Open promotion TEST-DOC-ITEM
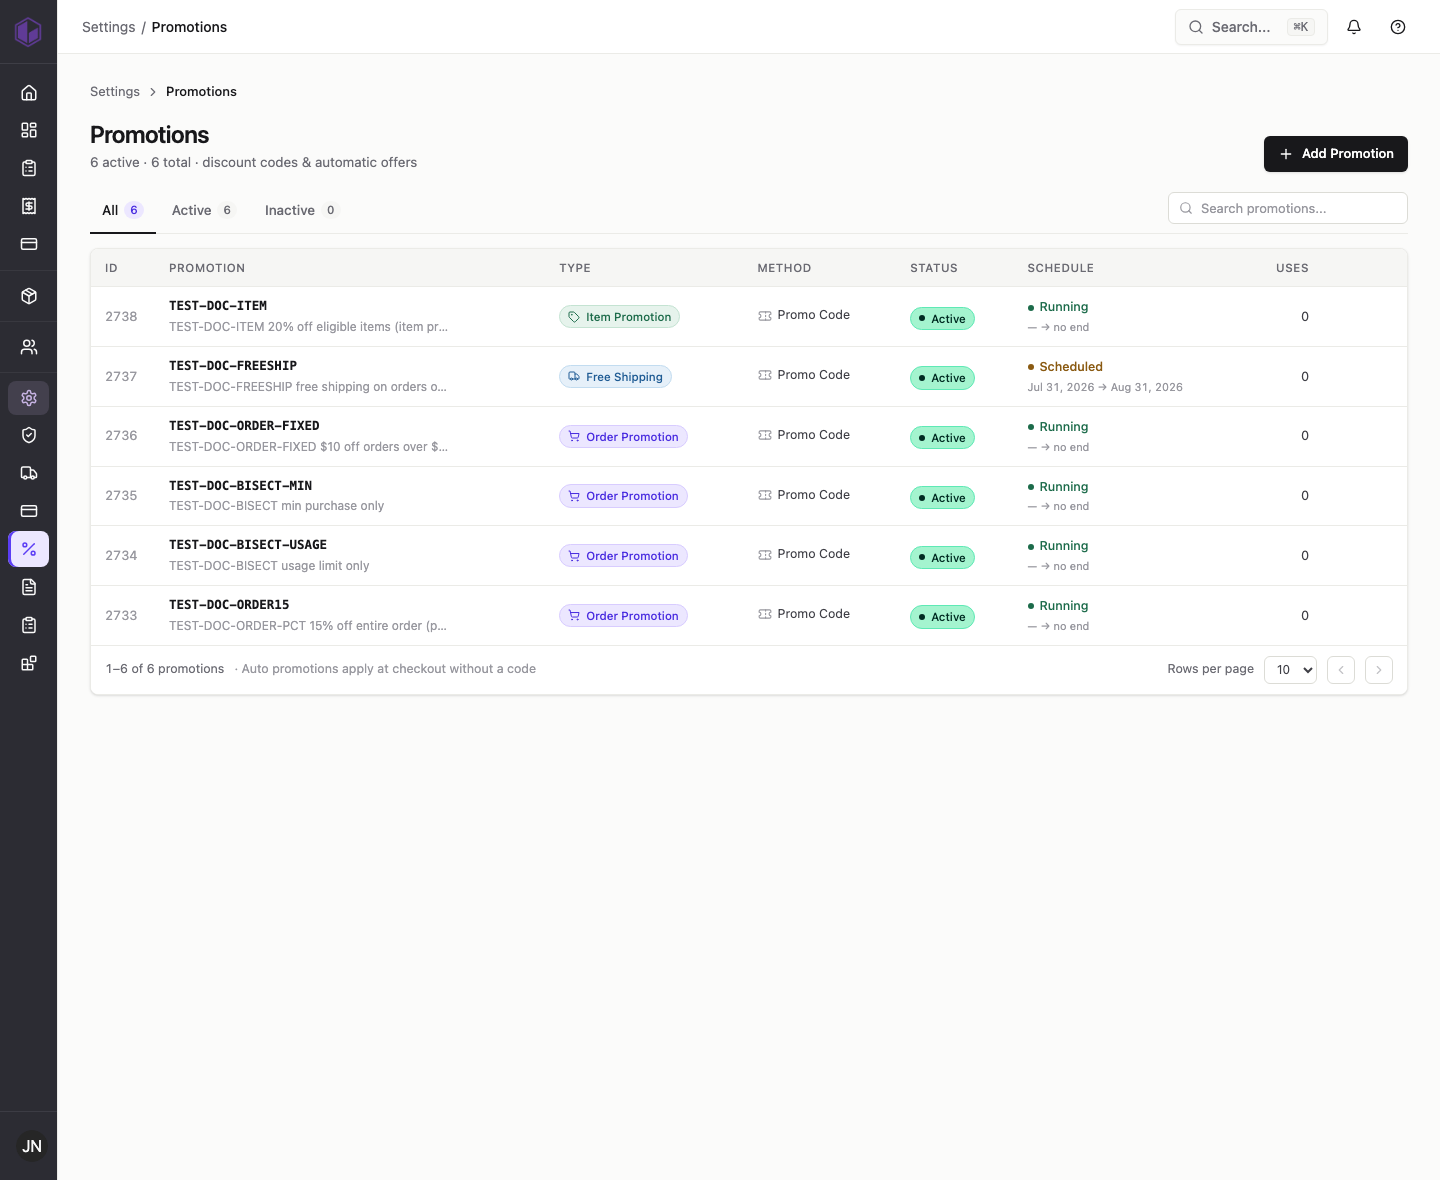The width and height of the screenshot is (1440, 1180). pos(218,306)
